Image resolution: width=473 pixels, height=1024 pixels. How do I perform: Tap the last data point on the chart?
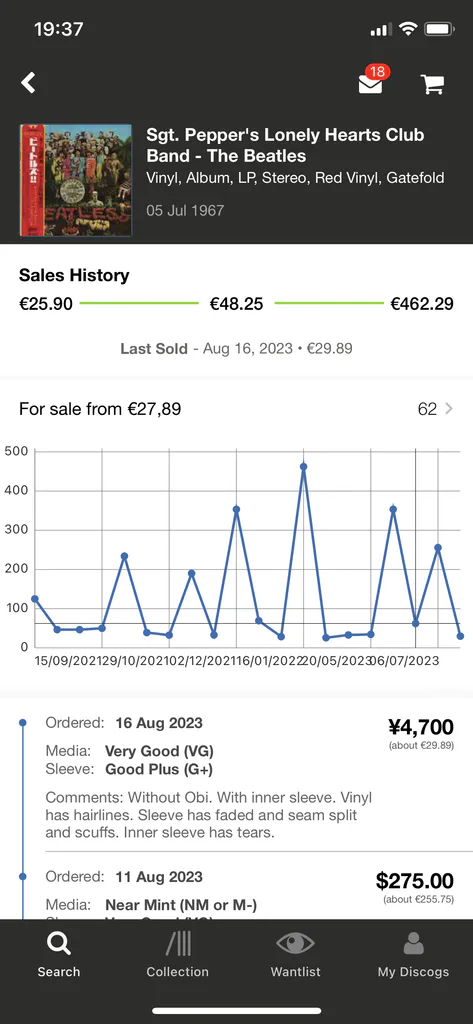[x=460, y=635]
